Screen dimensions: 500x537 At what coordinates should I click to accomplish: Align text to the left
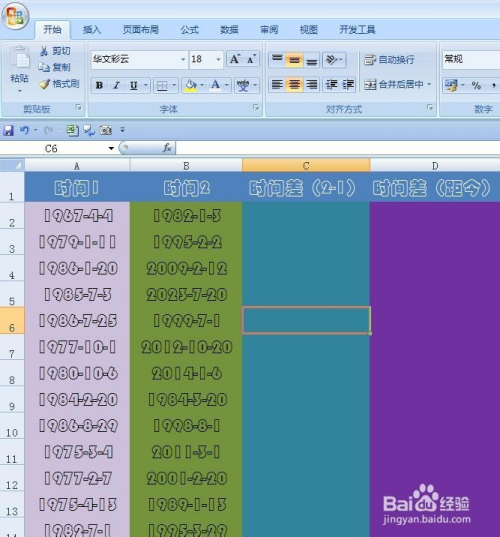[x=277, y=85]
